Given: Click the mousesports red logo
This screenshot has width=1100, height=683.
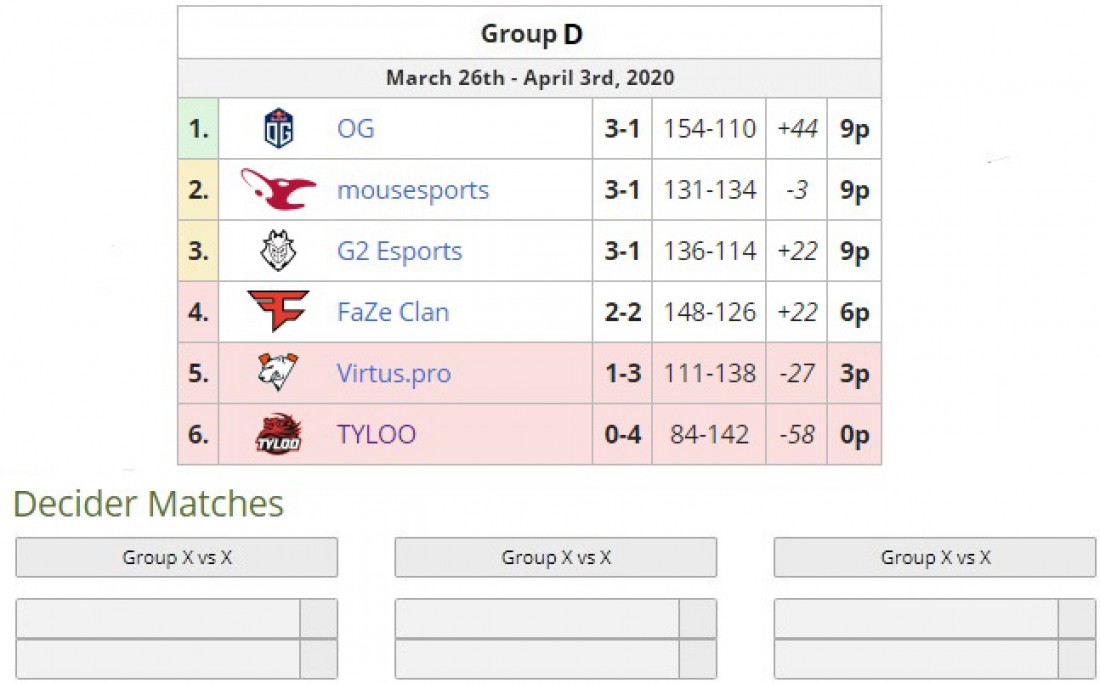Looking at the screenshot, I should 278,189.
